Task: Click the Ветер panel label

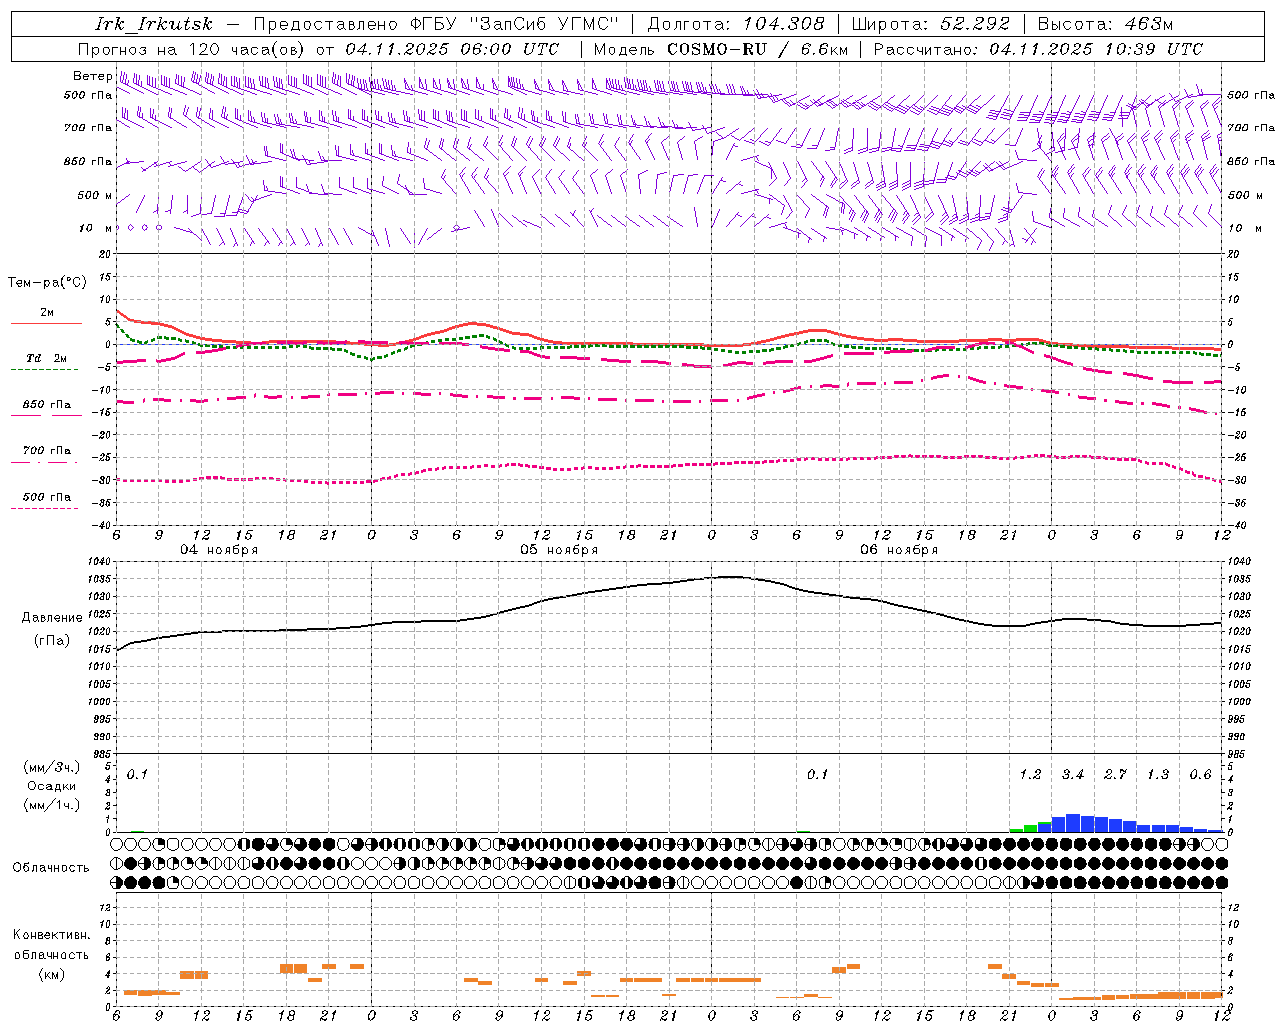Action: 92,76
